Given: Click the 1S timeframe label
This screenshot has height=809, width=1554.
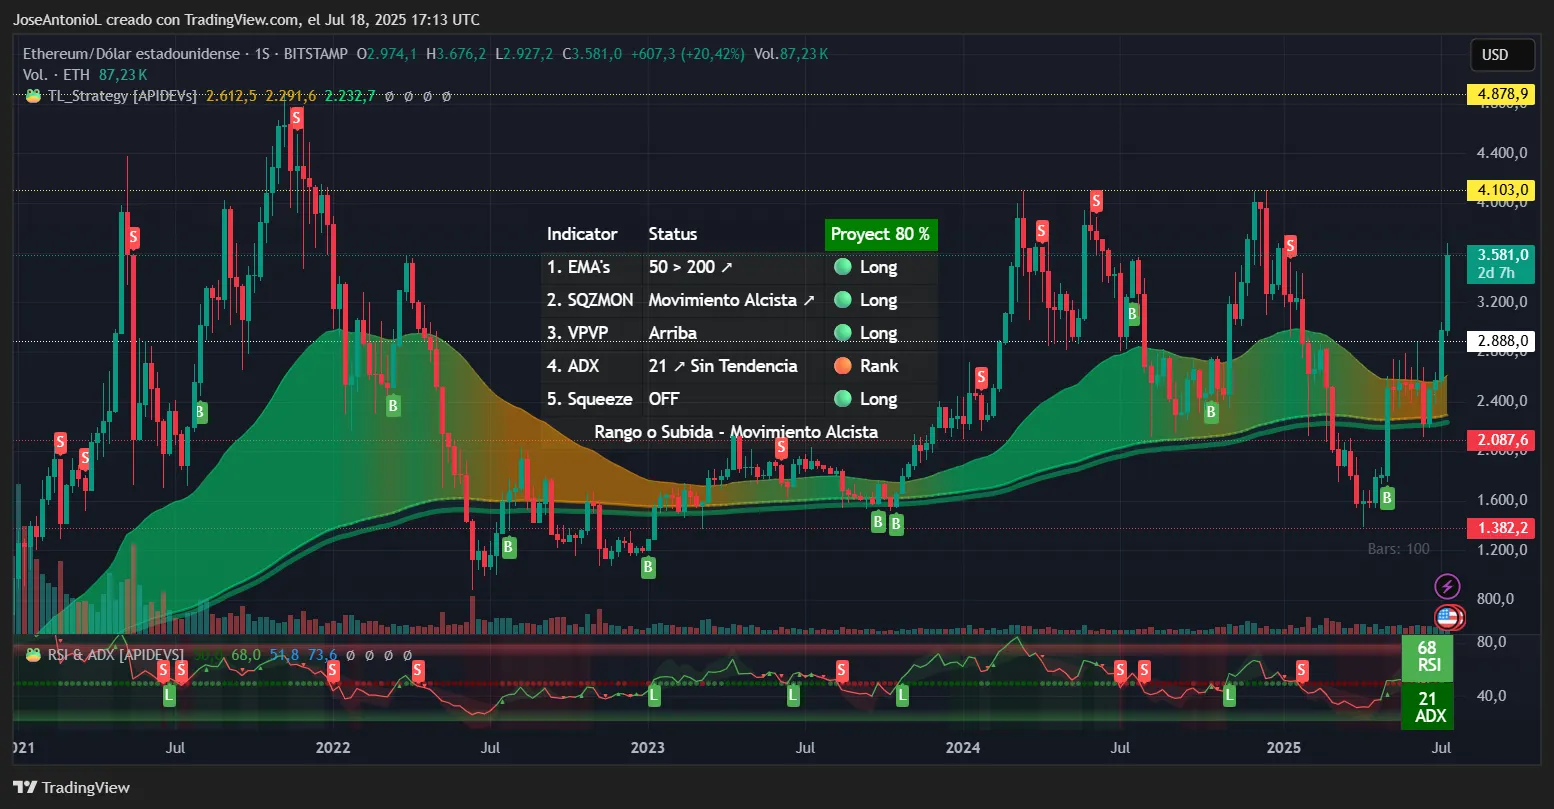Looking at the screenshot, I should pos(263,54).
